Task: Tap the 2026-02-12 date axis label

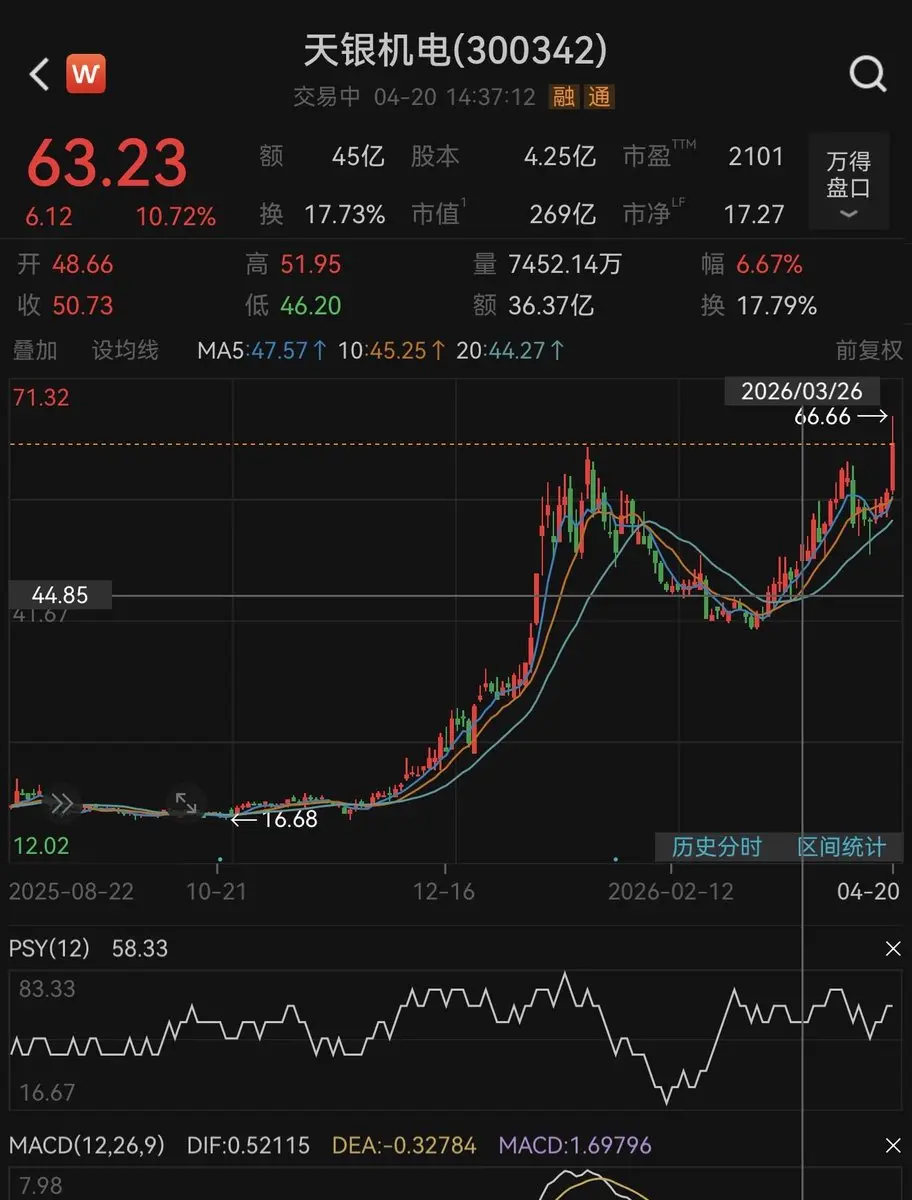Action: [671, 891]
